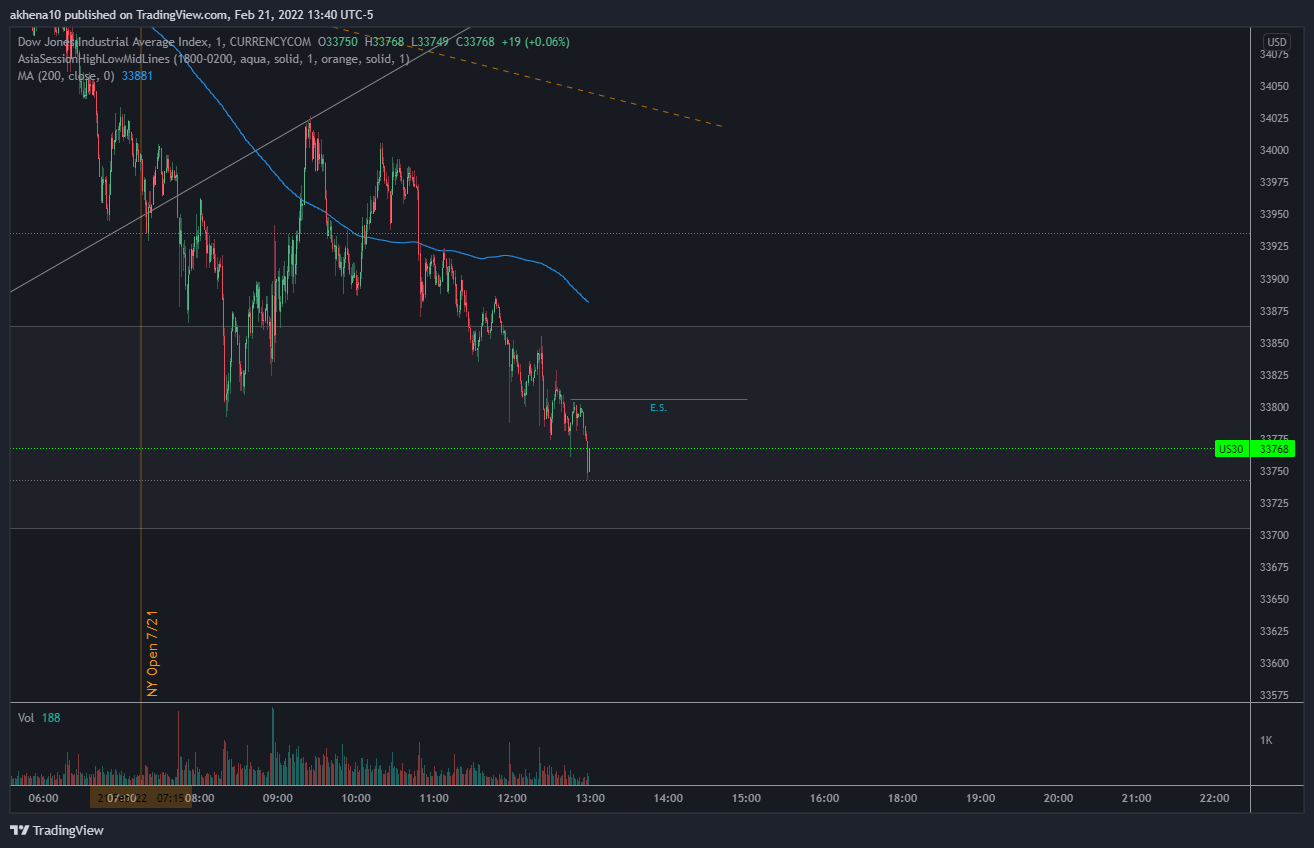Click the 34000 price axis label
1314x848 pixels.
pos(1273,150)
